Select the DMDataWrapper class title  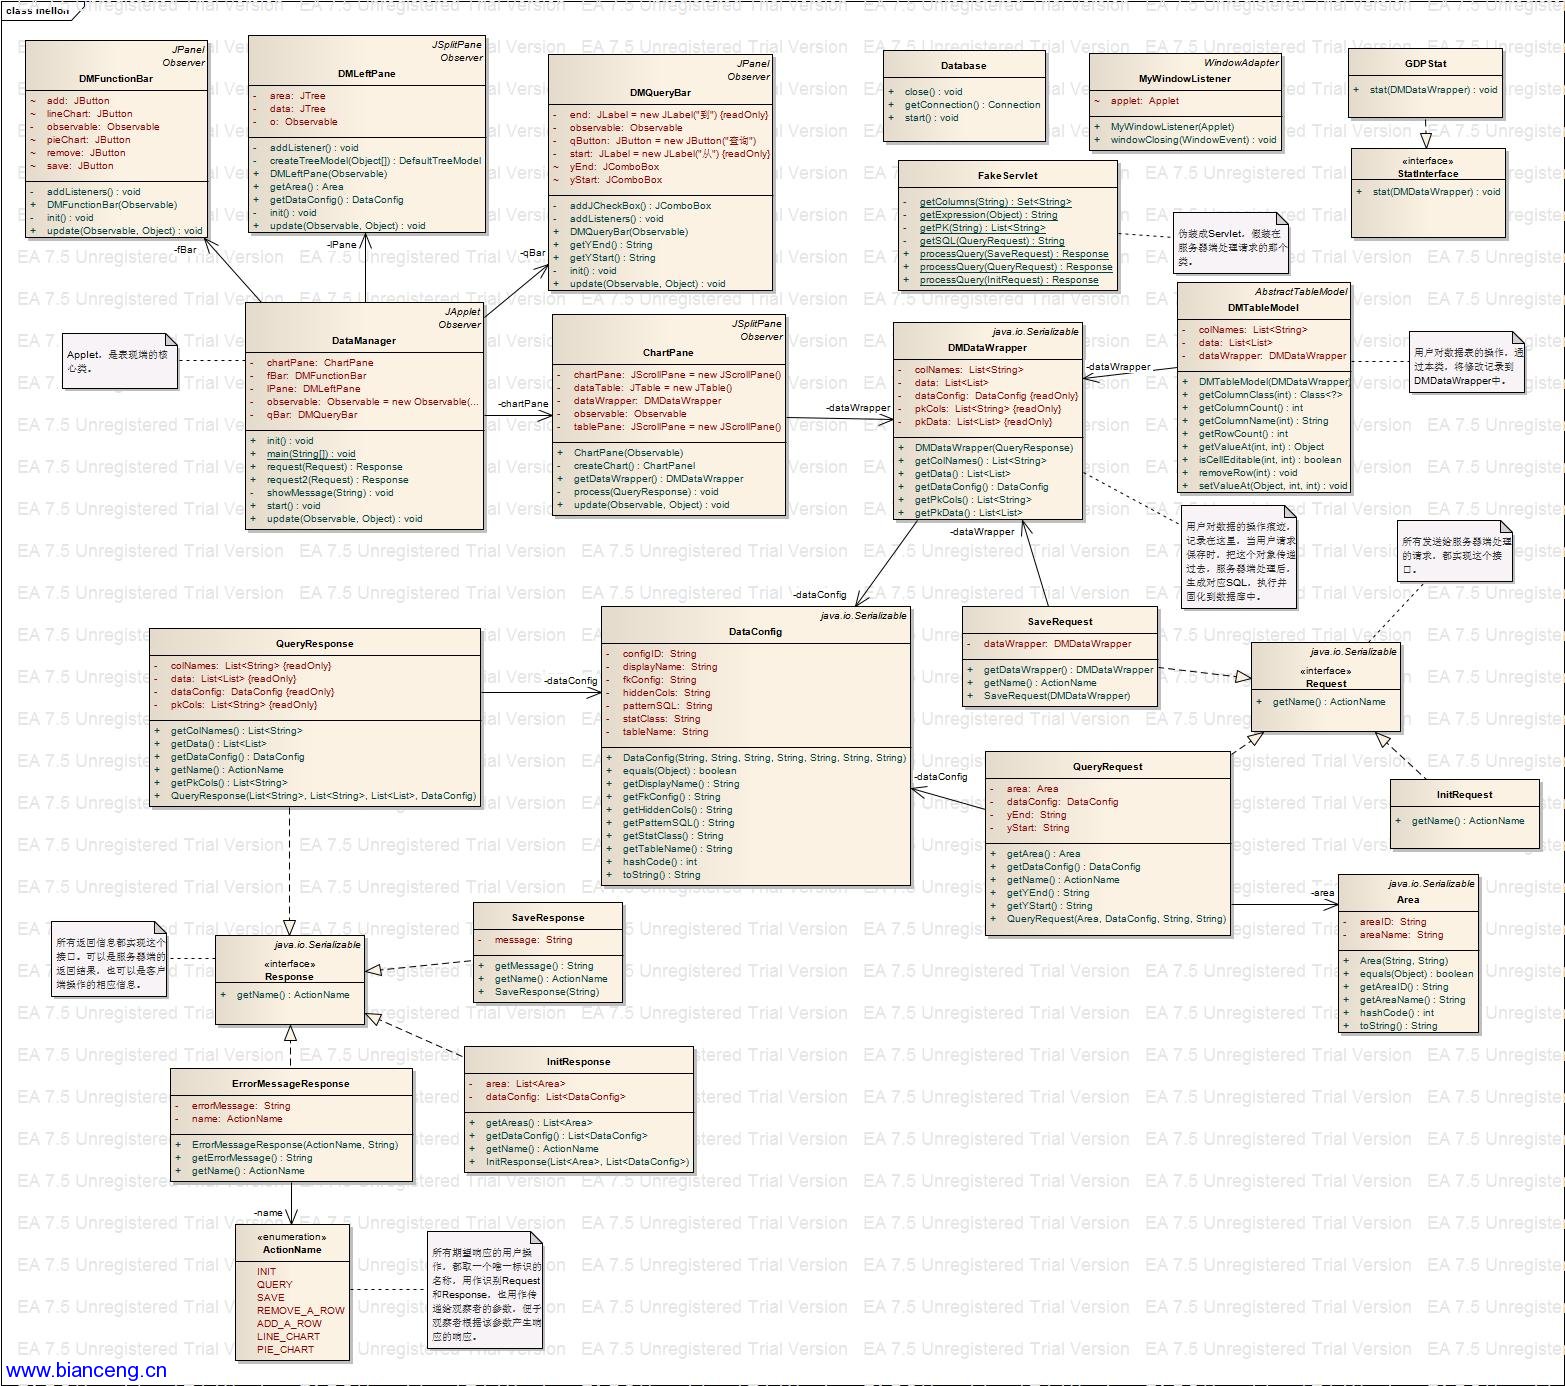pyautogui.click(x=987, y=348)
